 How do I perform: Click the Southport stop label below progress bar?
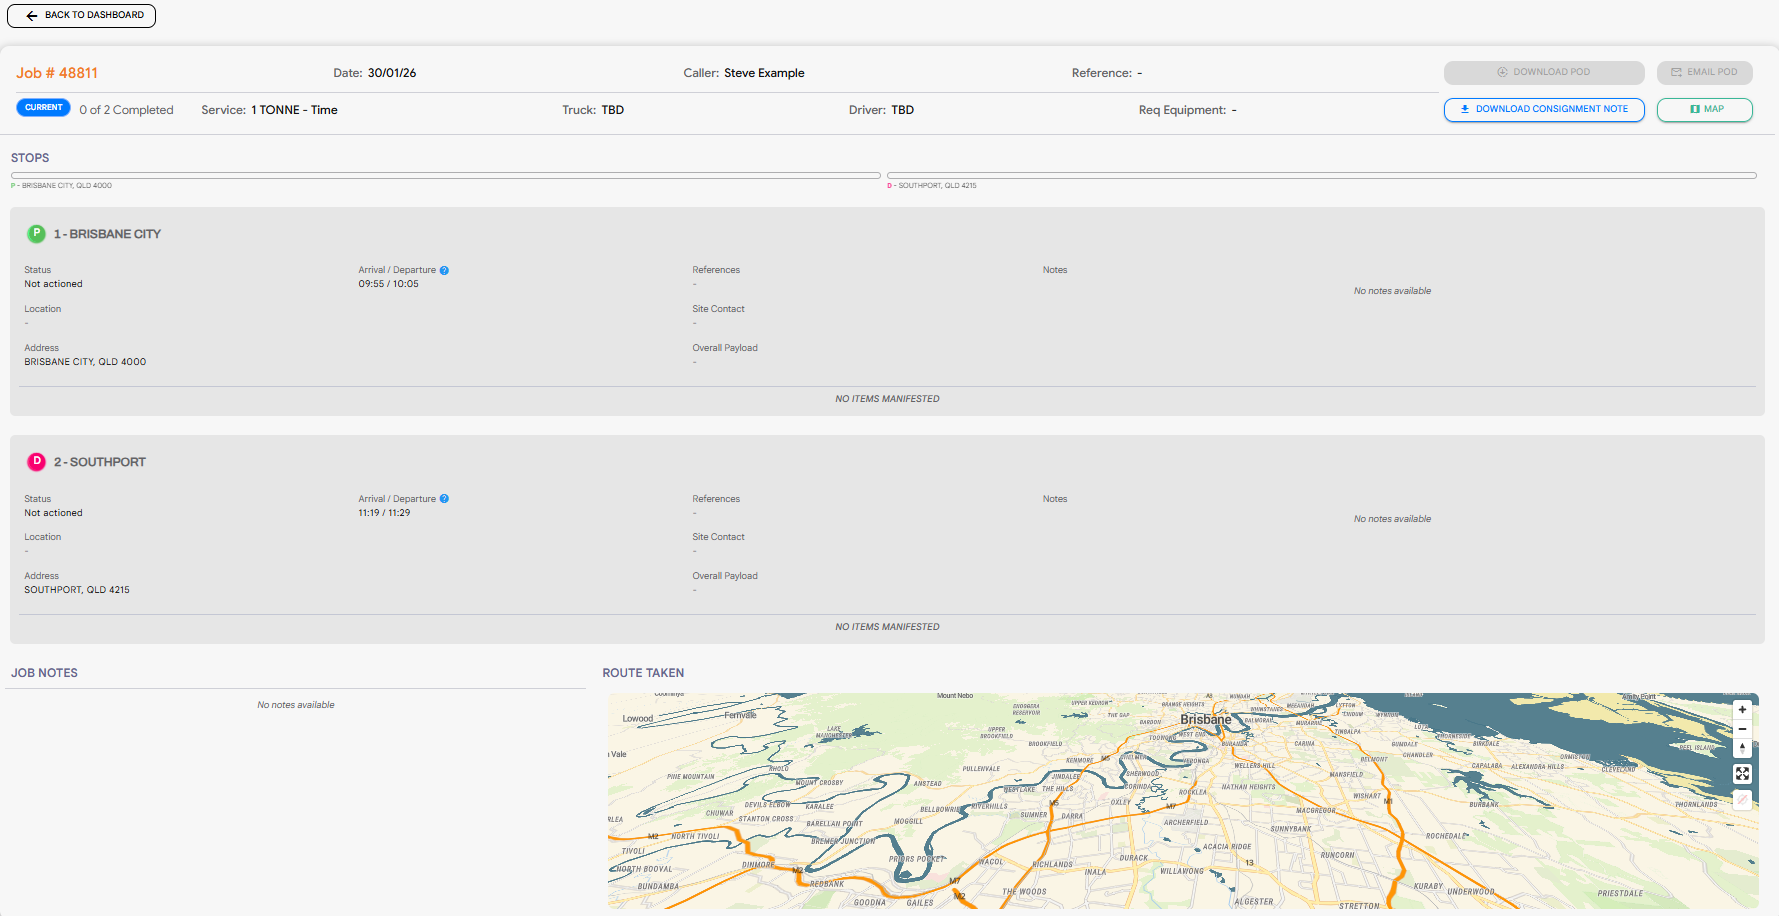click(x=932, y=186)
